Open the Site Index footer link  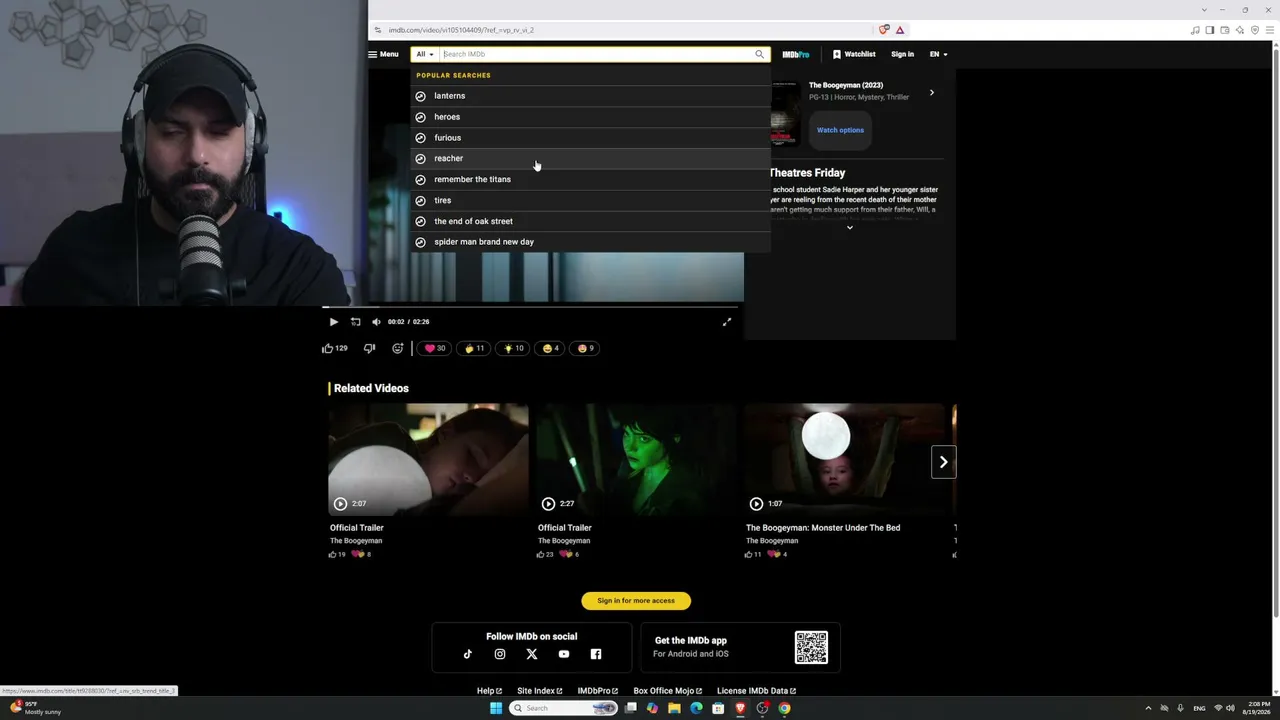pos(540,691)
